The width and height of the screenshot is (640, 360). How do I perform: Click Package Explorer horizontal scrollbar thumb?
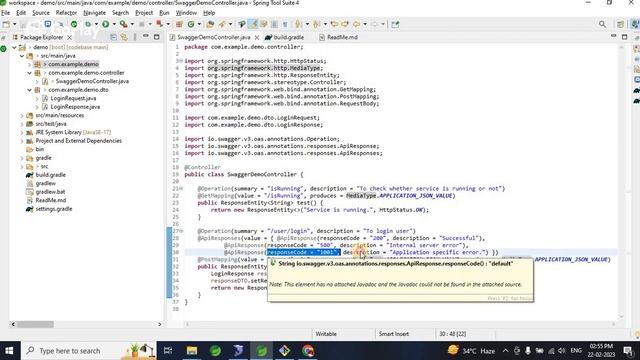coord(35,324)
